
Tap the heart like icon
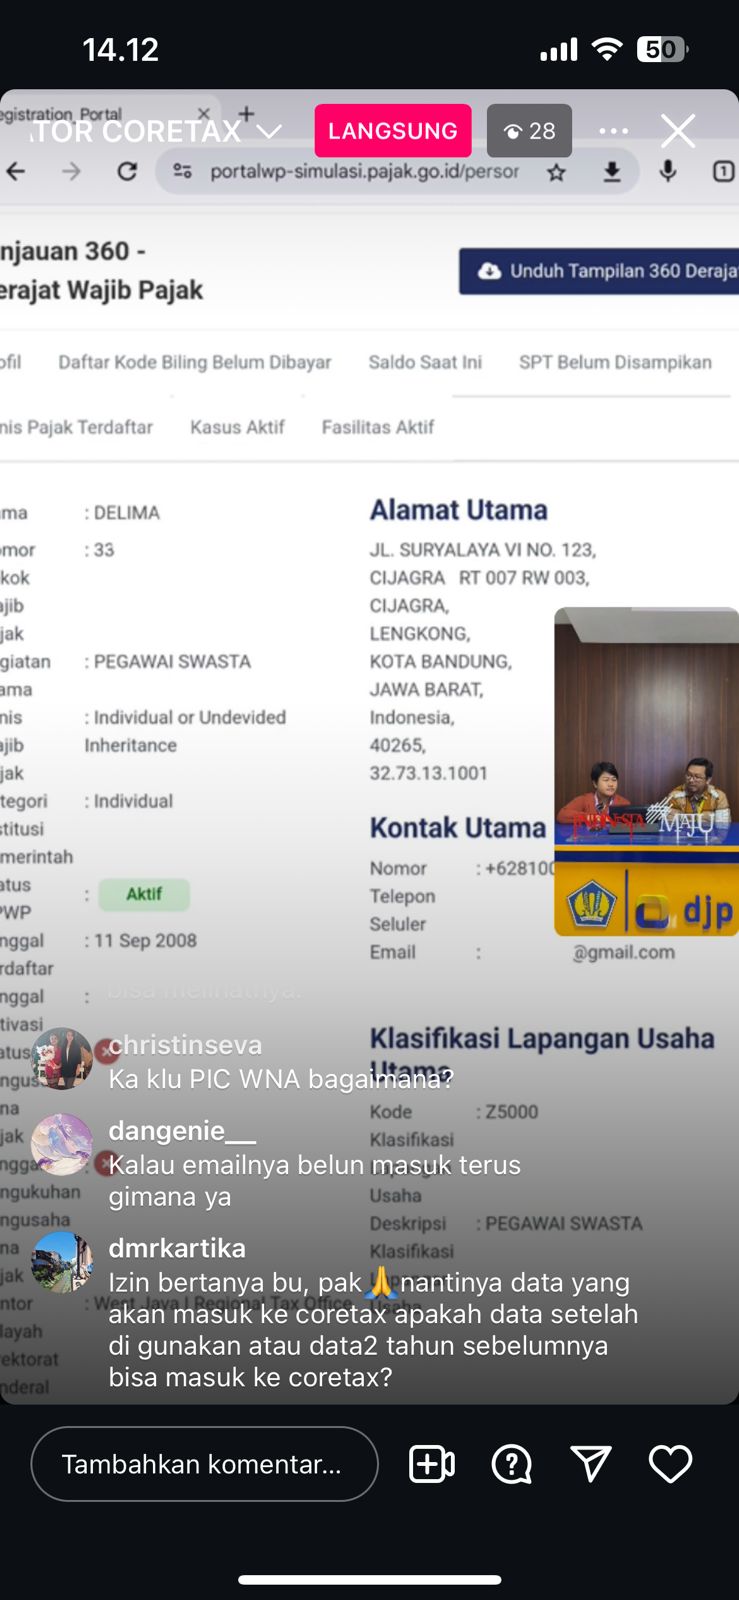(670, 1464)
